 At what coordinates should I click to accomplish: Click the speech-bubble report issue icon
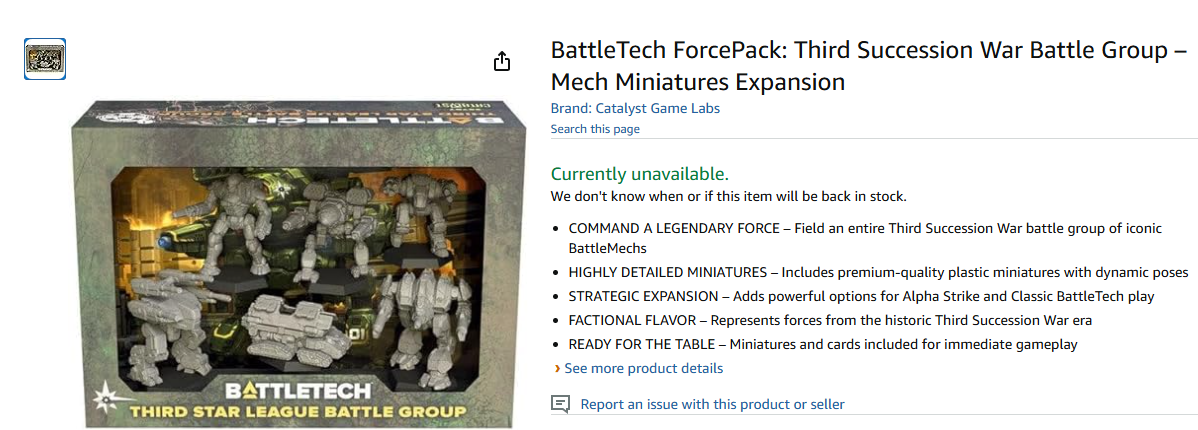pyautogui.click(x=561, y=404)
